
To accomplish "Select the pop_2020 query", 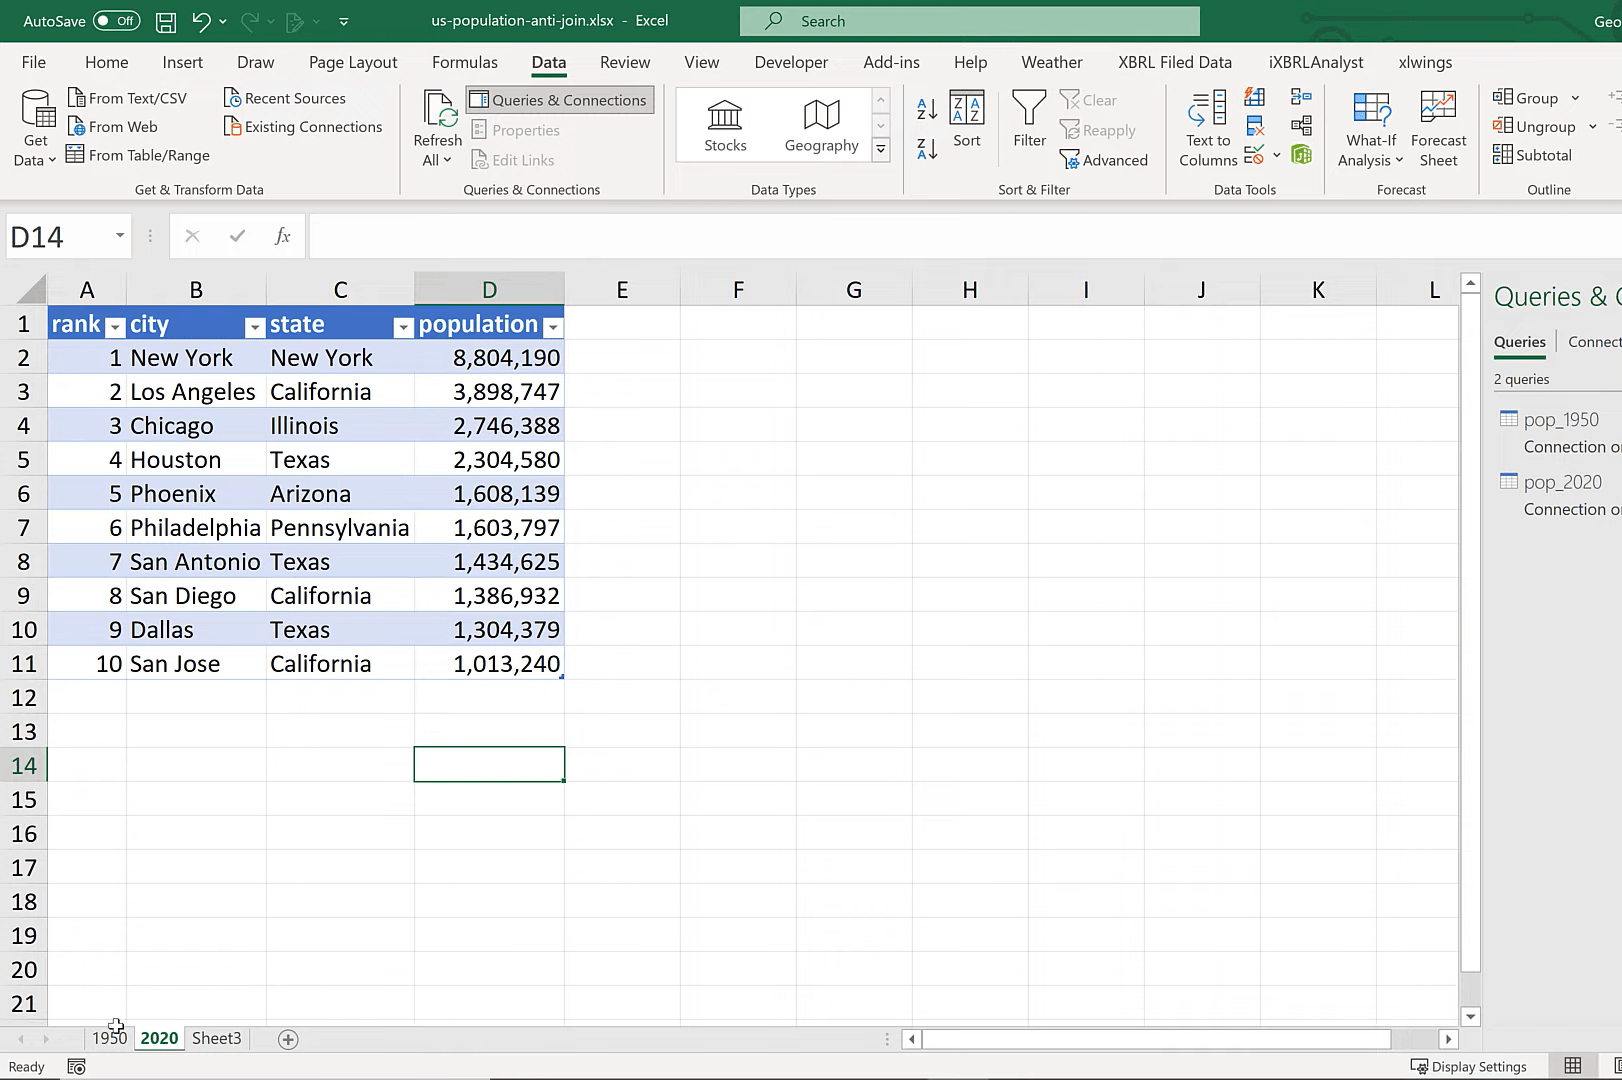I will [1561, 482].
